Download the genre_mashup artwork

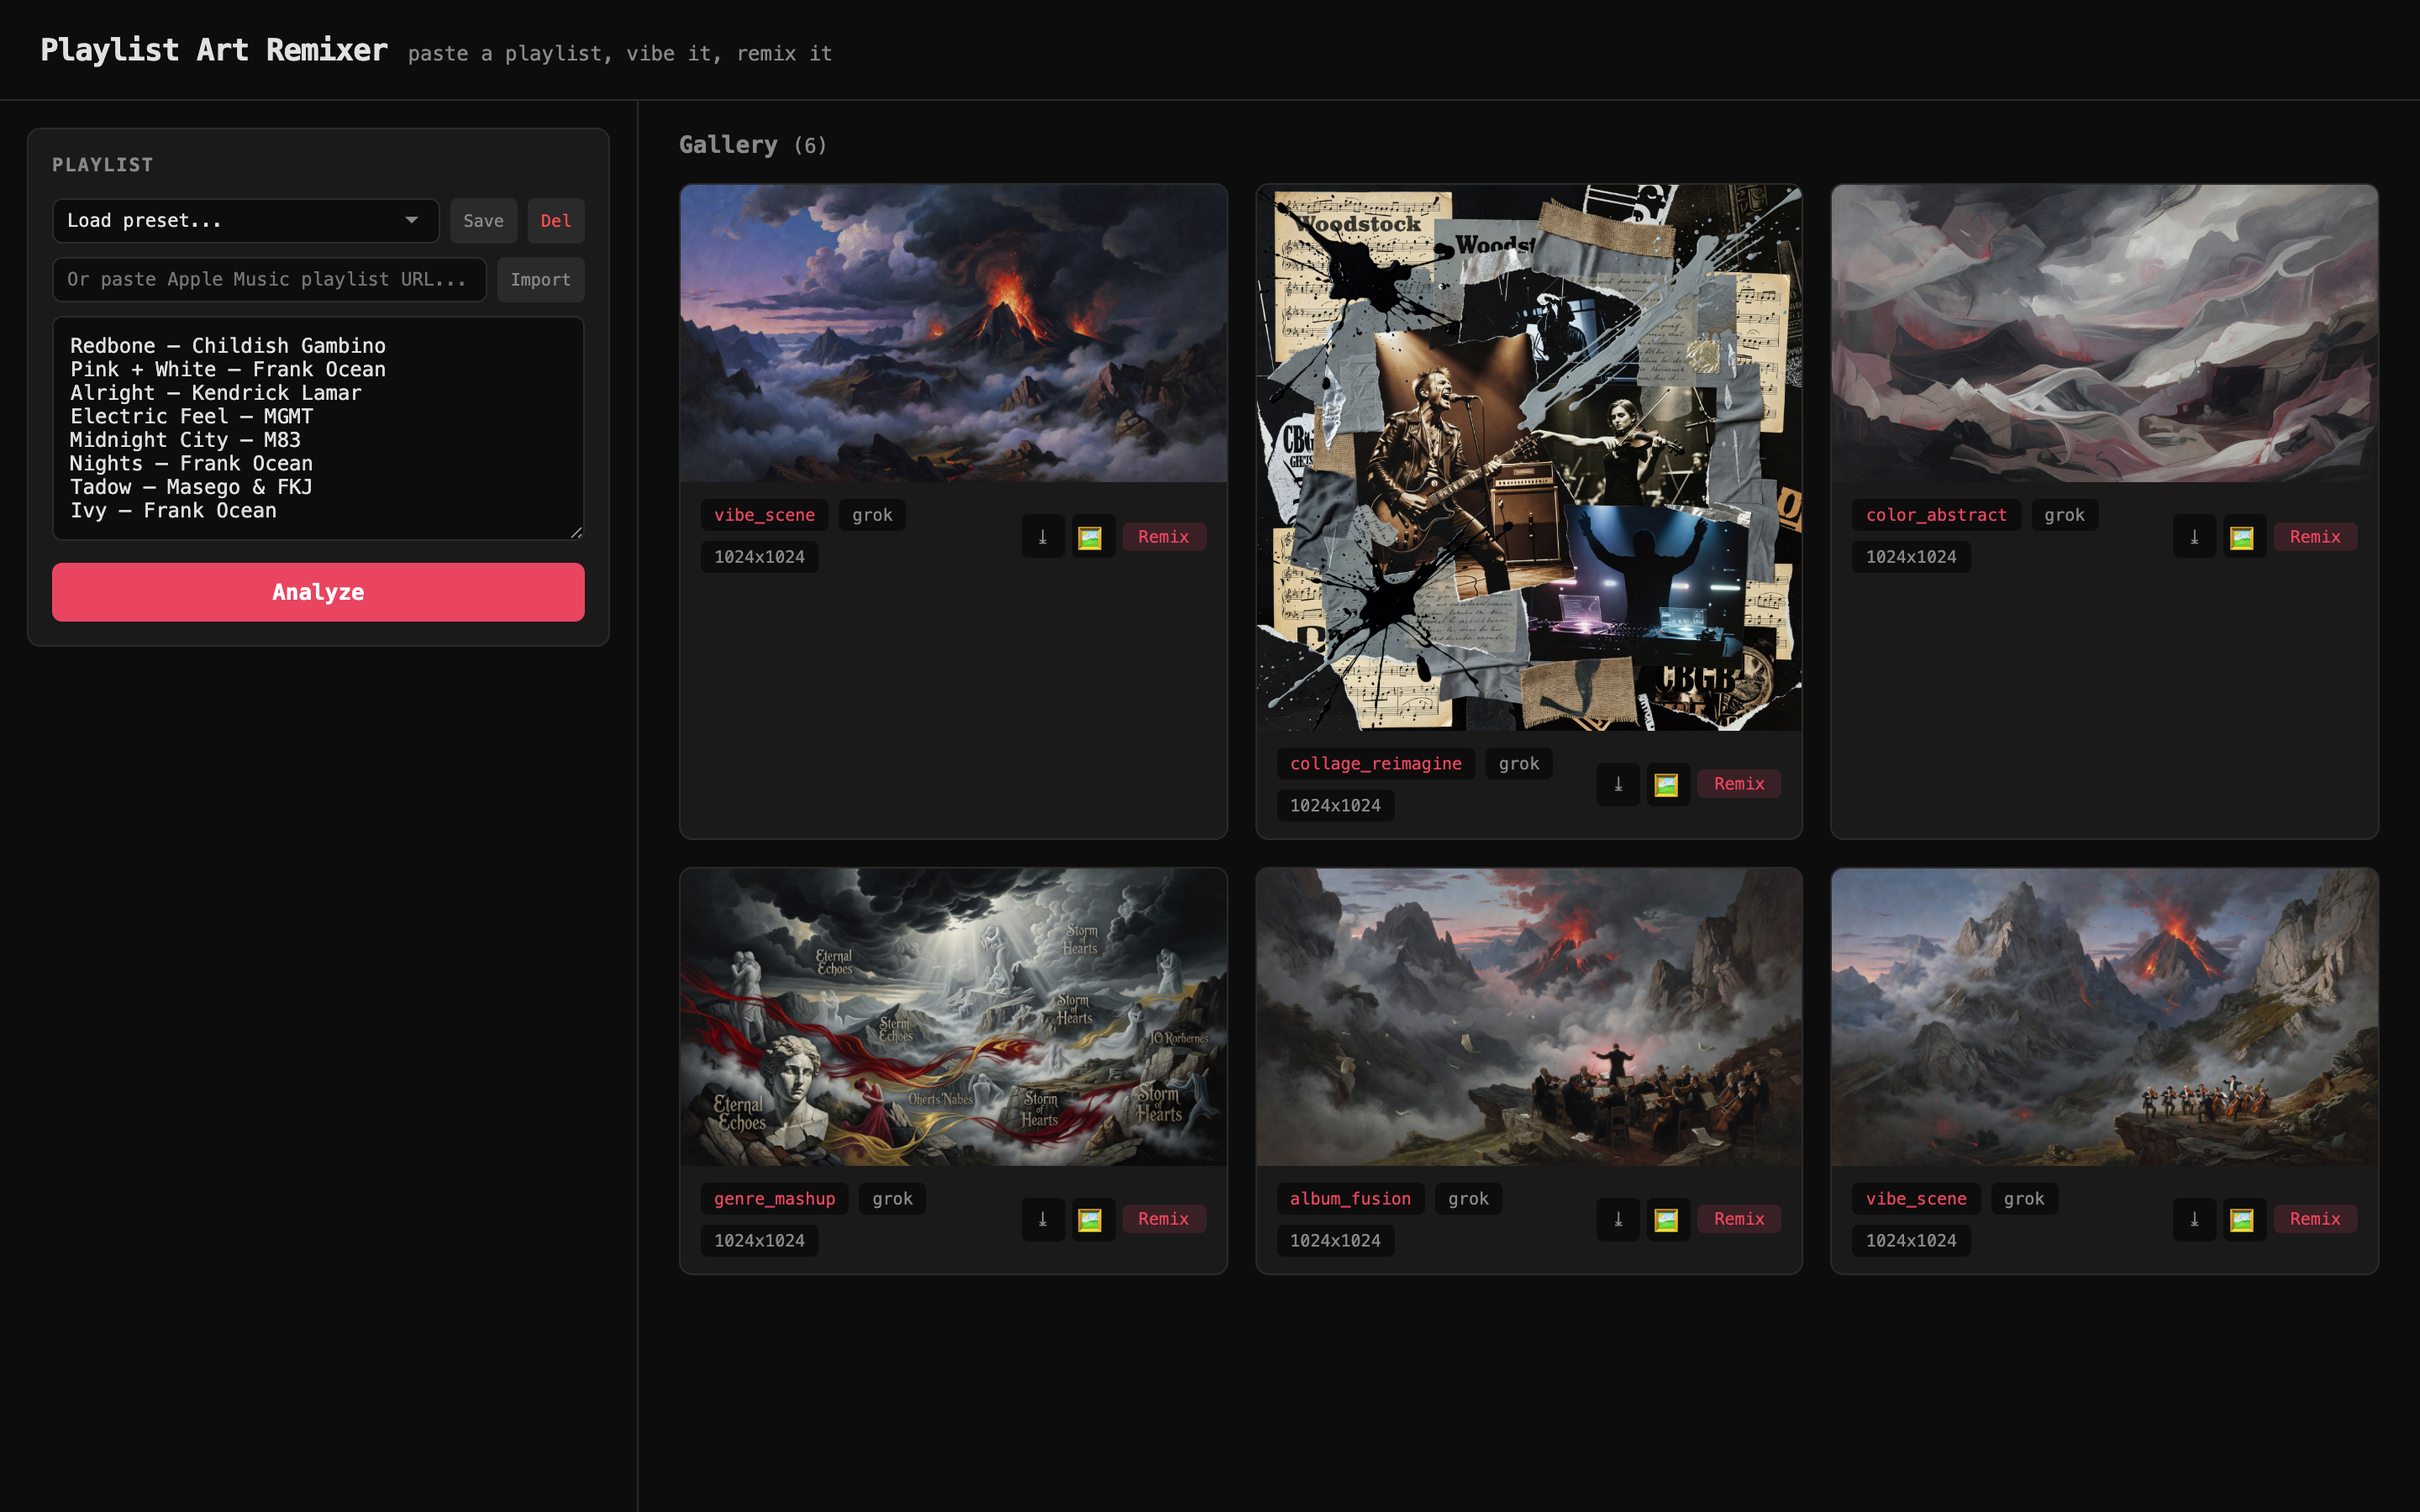click(x=1043, y=1219)
